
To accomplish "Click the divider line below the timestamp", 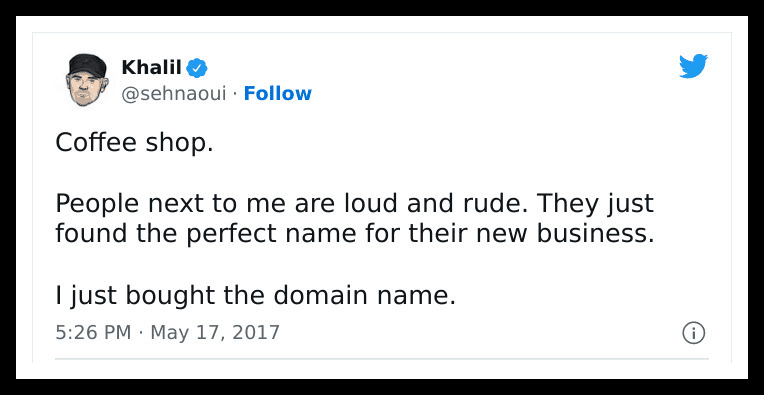I will (382, 359).
